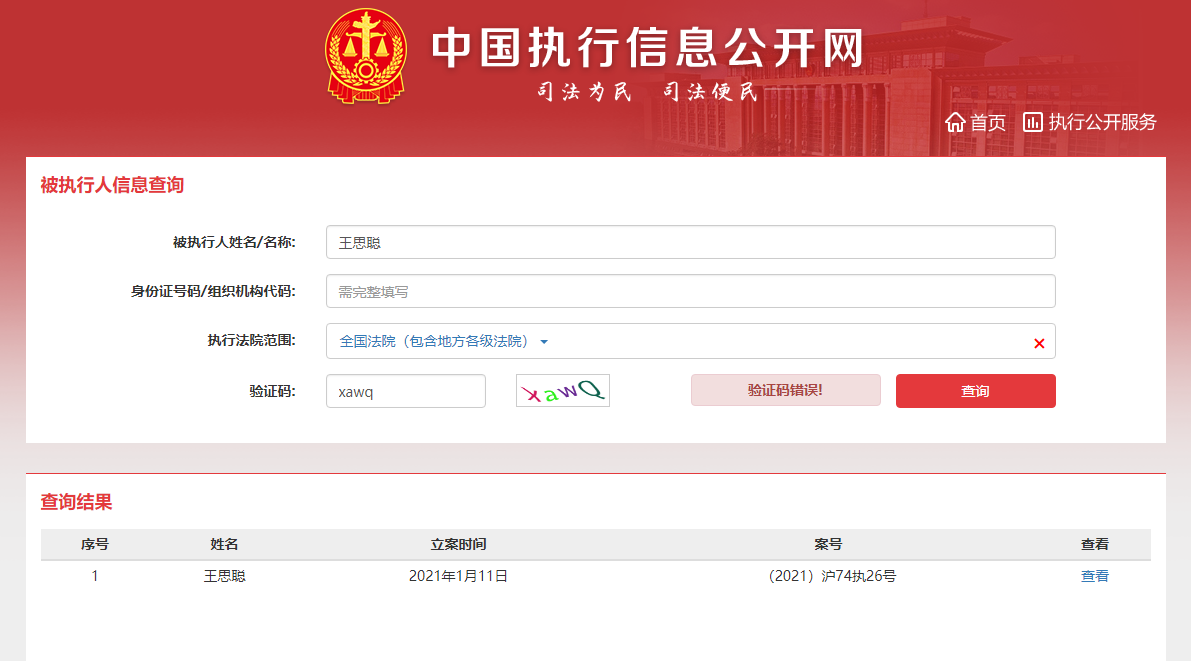Refresh the captcha image

563,391
